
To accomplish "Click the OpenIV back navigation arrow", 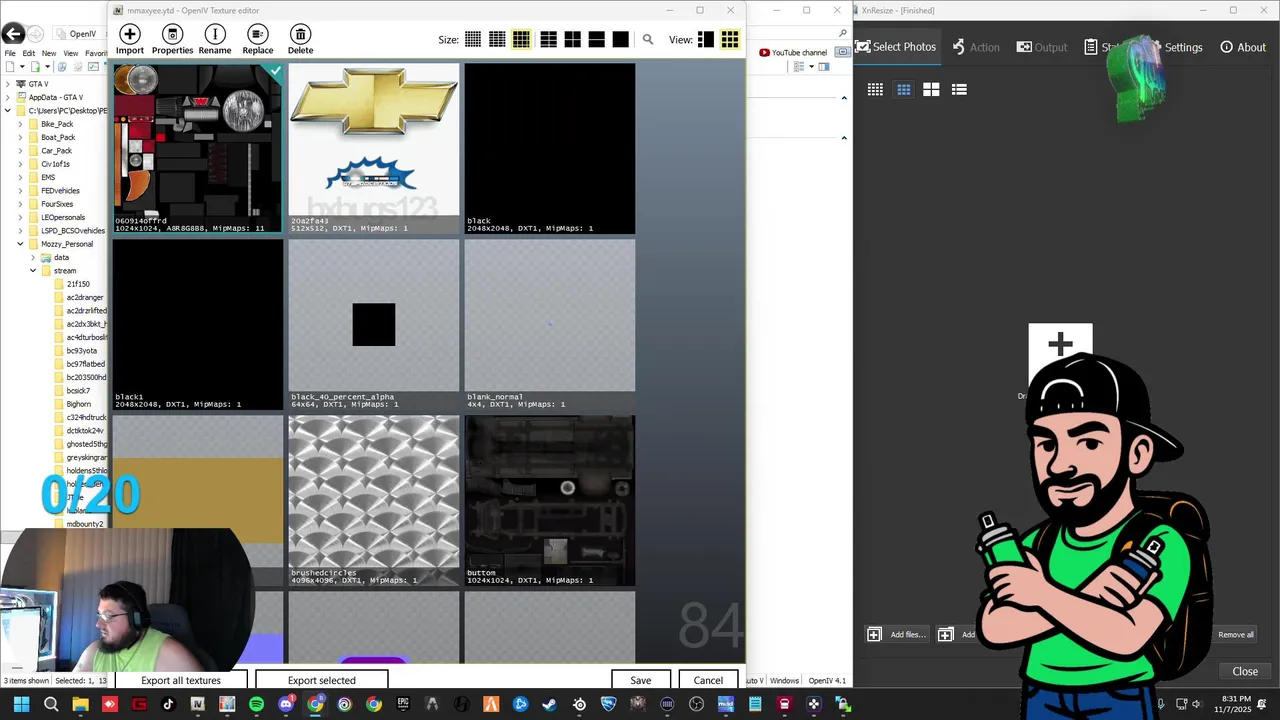I will [13, 34].
